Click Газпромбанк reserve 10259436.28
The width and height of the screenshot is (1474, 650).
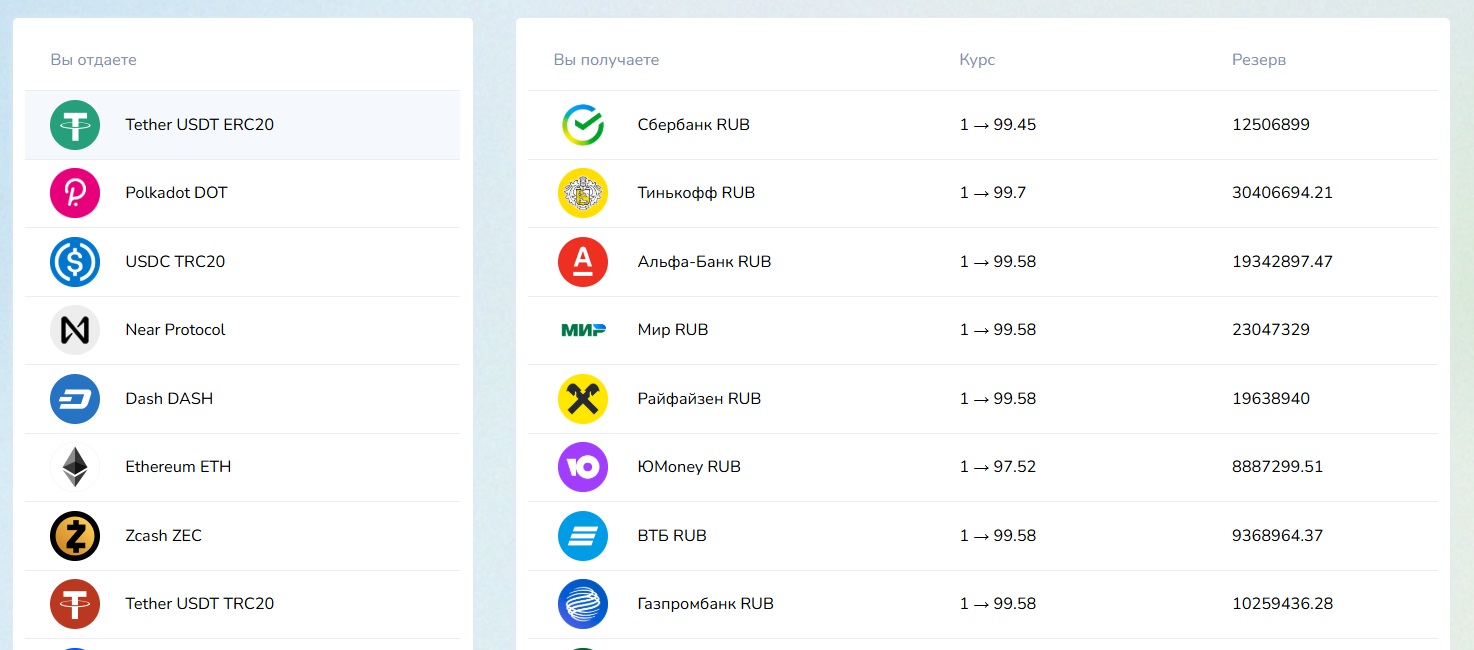point(1283,604)
